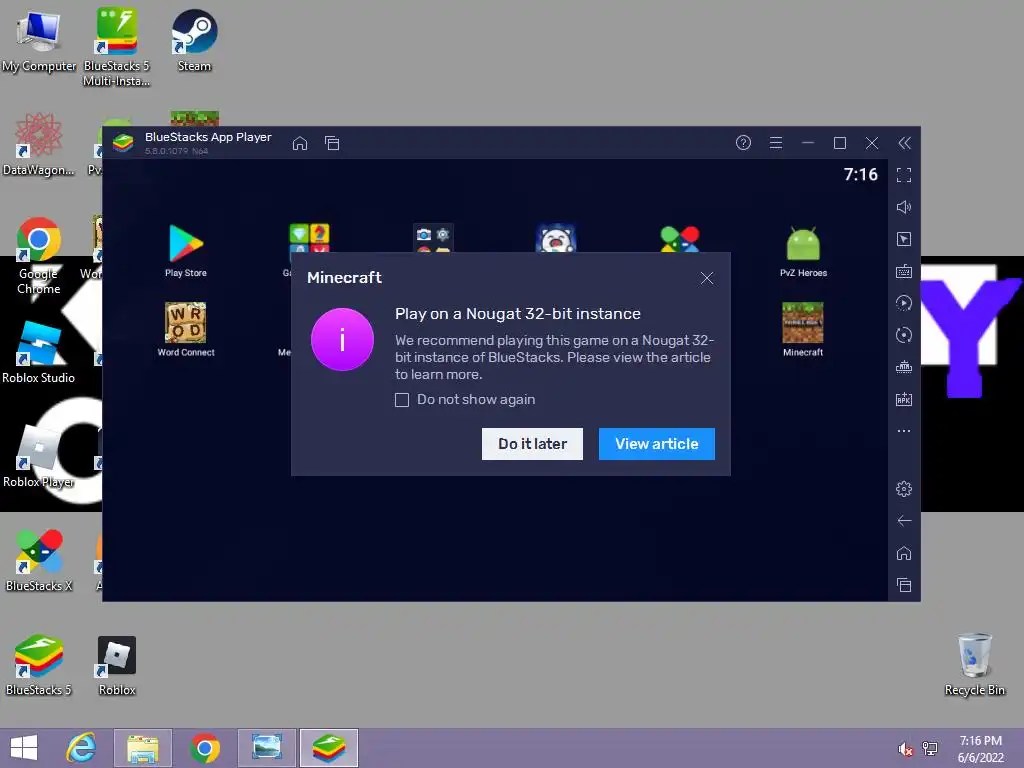This screenshot has width=1024, height=768.
Task: Collapse the BlueStacks side toolbar
Action: (x=904, y=143)
